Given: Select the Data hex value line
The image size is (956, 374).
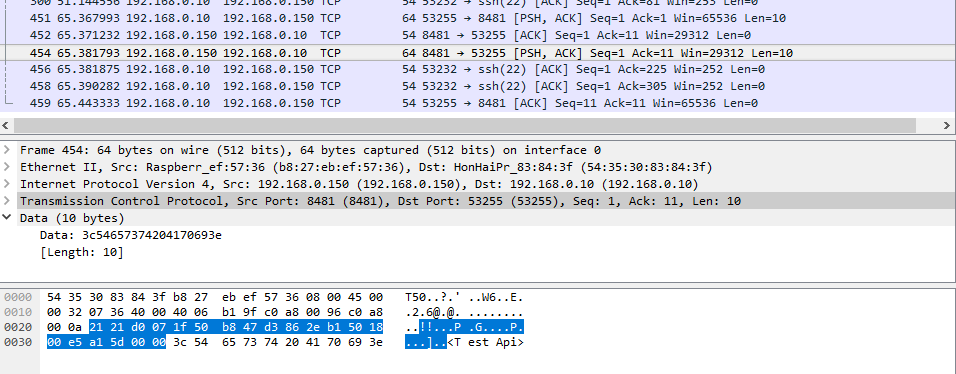Looking at the screenshot, I should point(130,235).
